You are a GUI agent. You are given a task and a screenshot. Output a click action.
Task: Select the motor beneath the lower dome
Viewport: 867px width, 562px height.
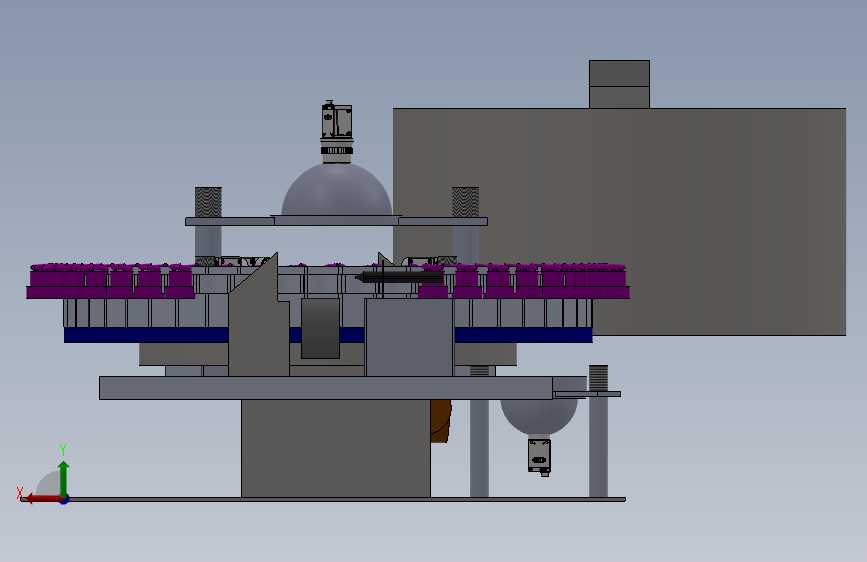point(539,456)
